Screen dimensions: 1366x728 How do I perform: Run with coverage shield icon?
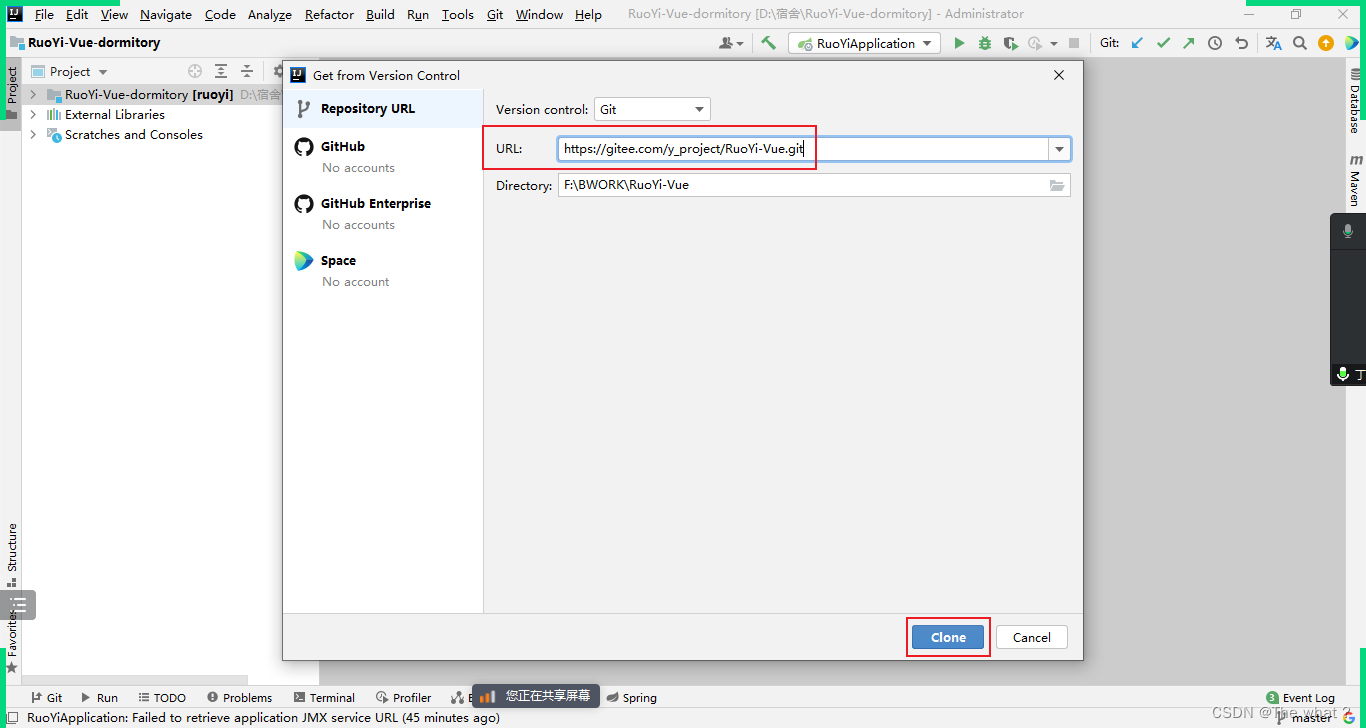(1011, 43)
